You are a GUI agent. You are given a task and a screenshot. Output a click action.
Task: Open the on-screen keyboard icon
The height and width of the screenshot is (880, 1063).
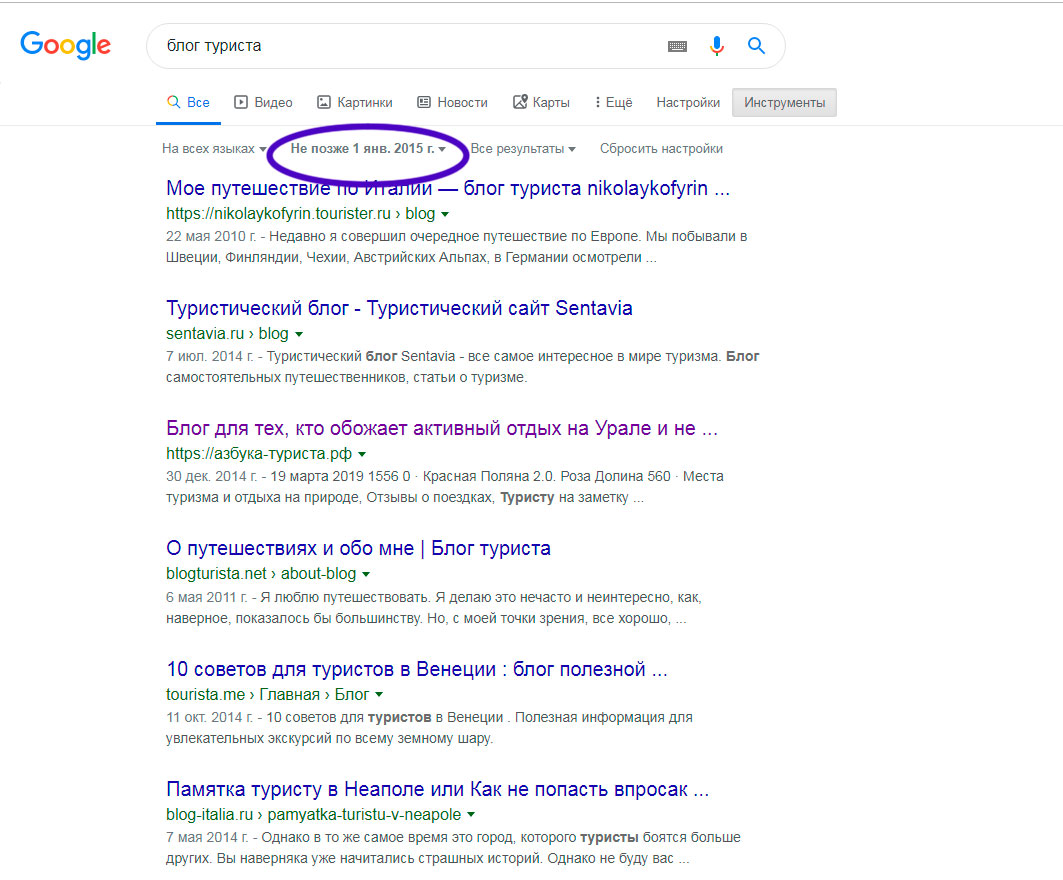coord(677,46)
